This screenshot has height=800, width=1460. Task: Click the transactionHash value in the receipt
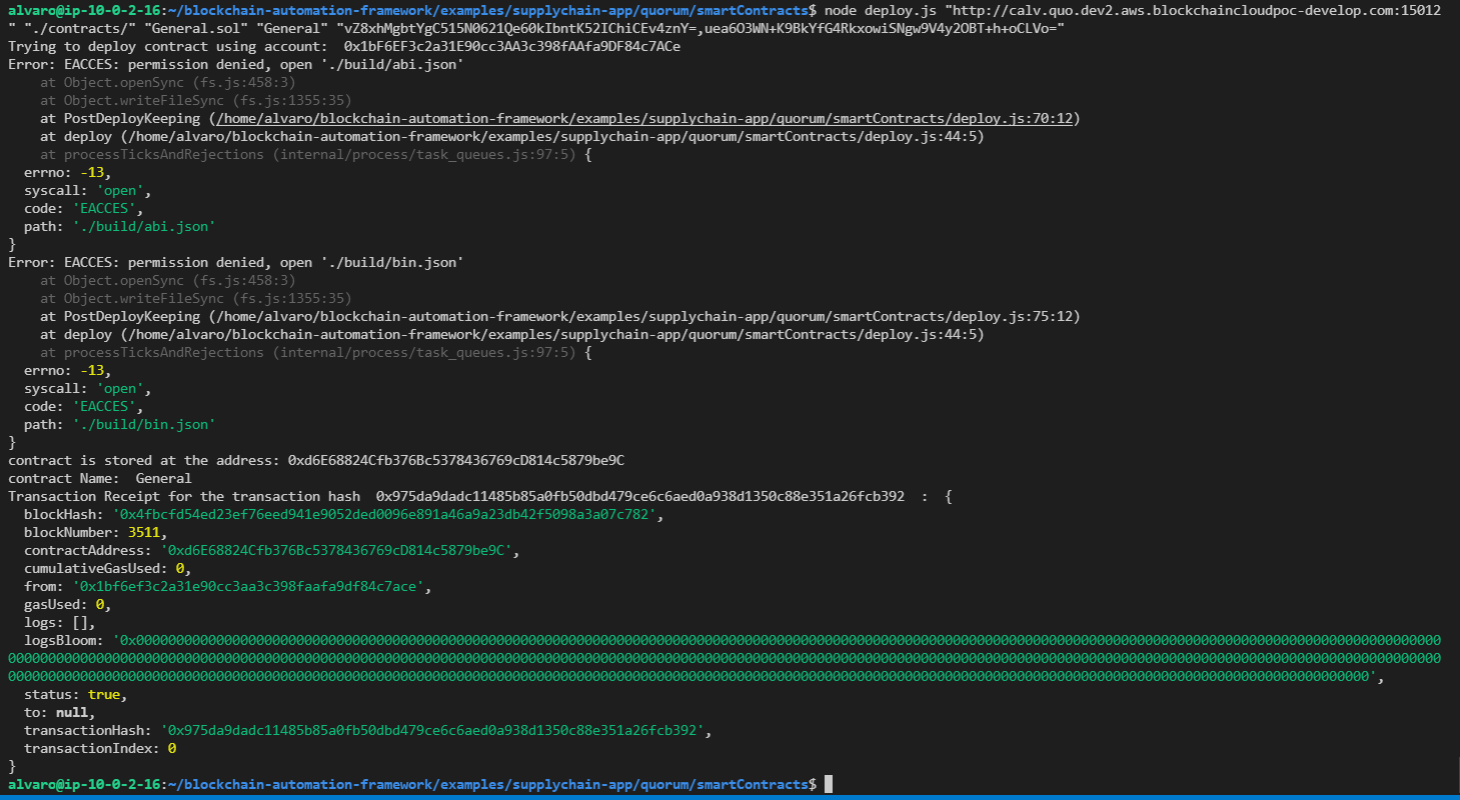[433, 730]
